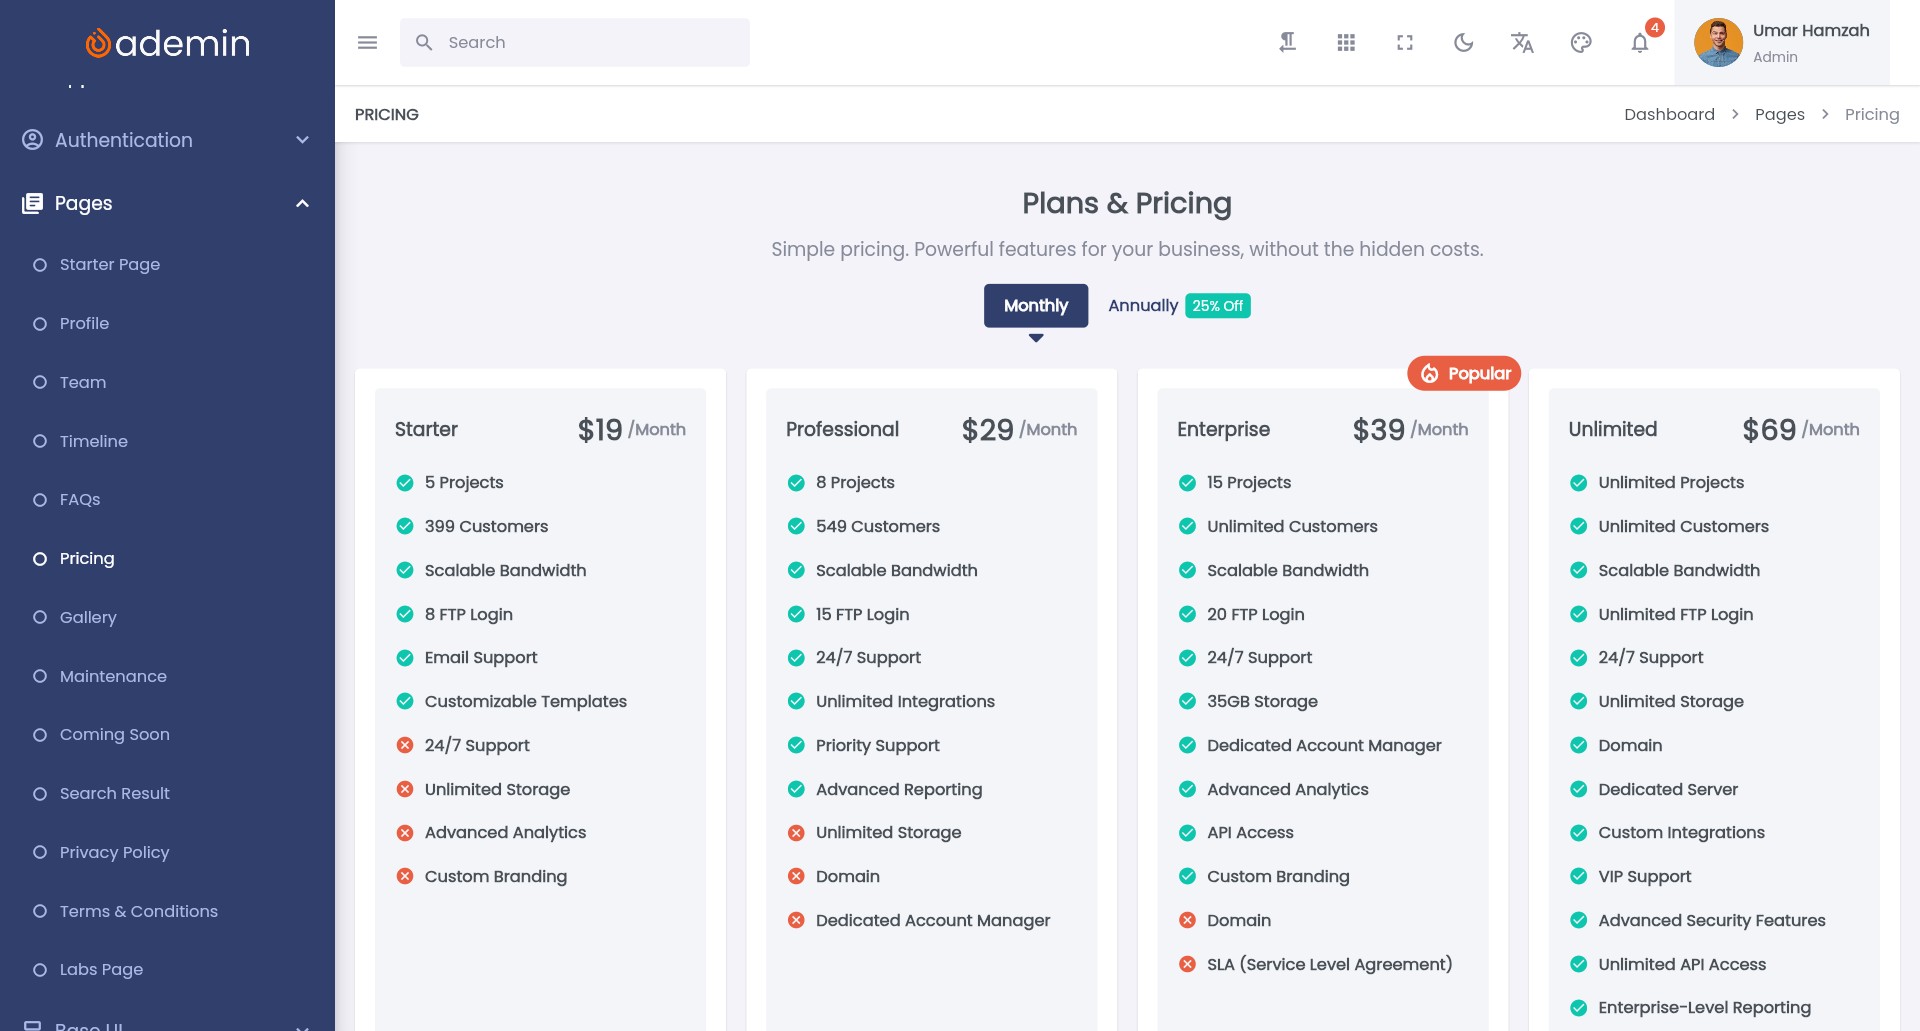Click the Pages breadcrumb link
The width and height of the screenshot is (1920, 1031).
(1779, 114)
